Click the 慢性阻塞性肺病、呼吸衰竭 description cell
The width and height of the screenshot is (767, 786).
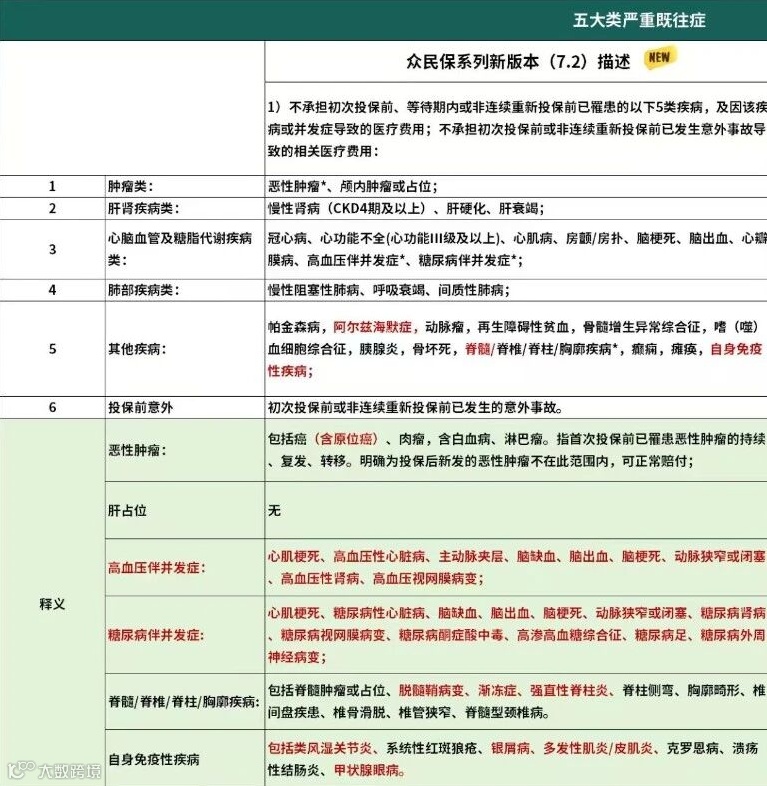tap(516, 290)
